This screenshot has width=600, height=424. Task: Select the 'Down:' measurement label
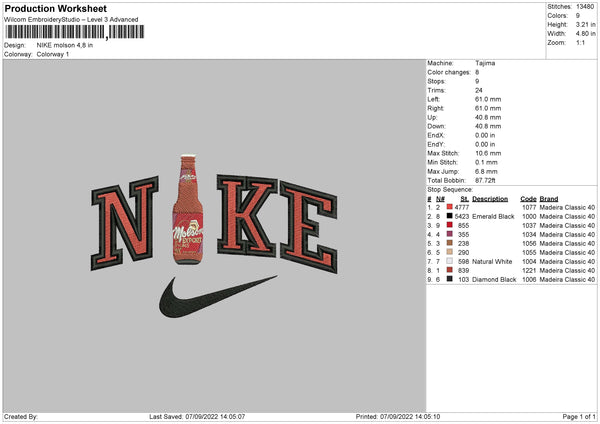tap(437, 126)
